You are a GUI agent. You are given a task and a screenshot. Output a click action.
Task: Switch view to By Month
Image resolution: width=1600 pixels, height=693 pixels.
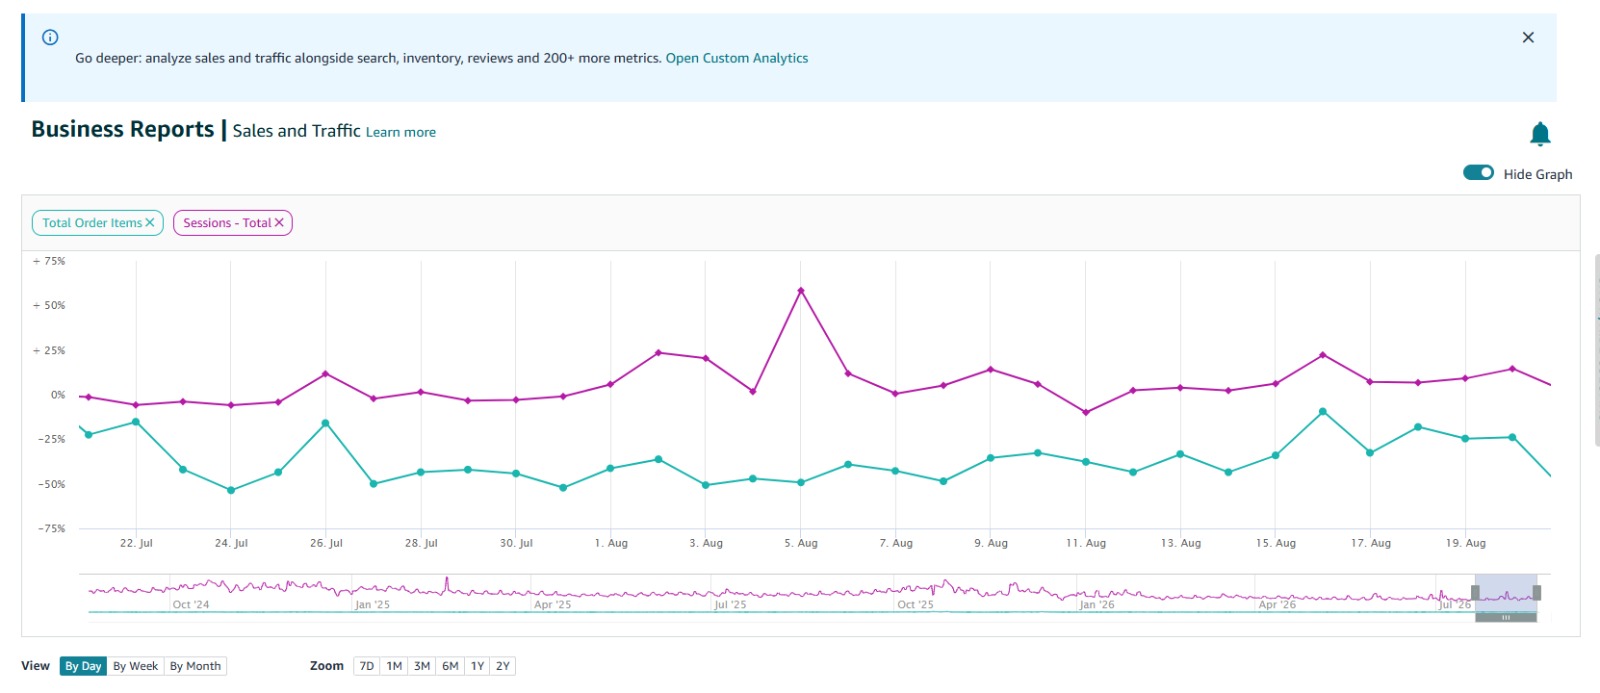(195, 666)
